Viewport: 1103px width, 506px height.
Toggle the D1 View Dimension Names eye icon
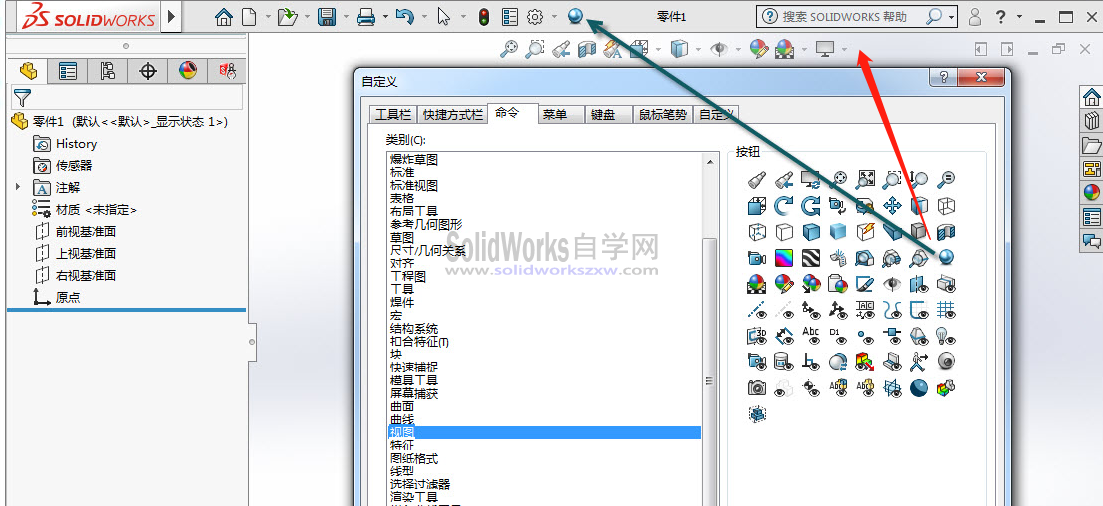(x=838, y=336)
